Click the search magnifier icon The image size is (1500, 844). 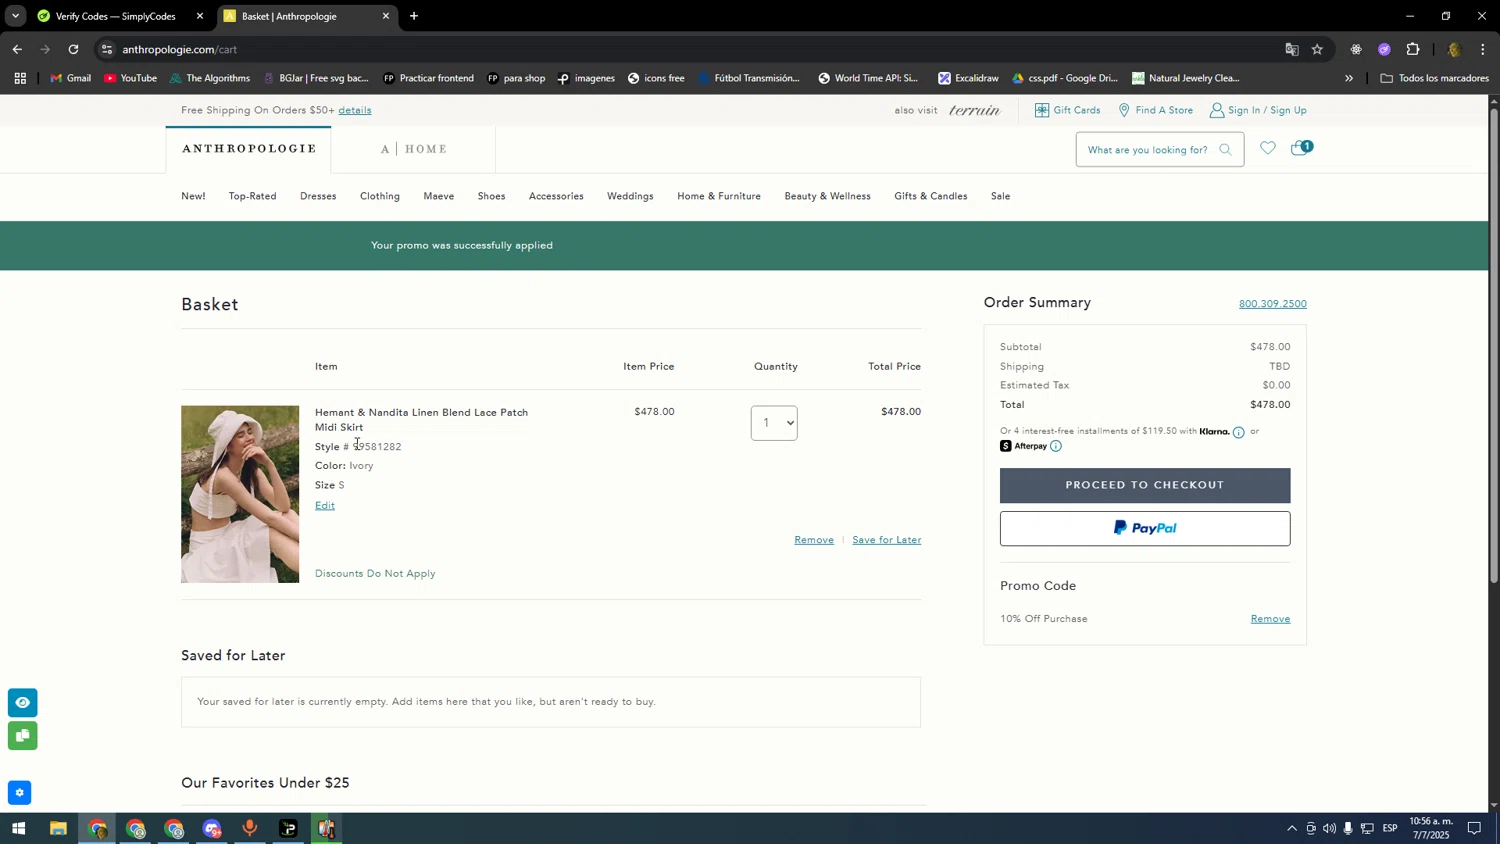[1225, 150]
